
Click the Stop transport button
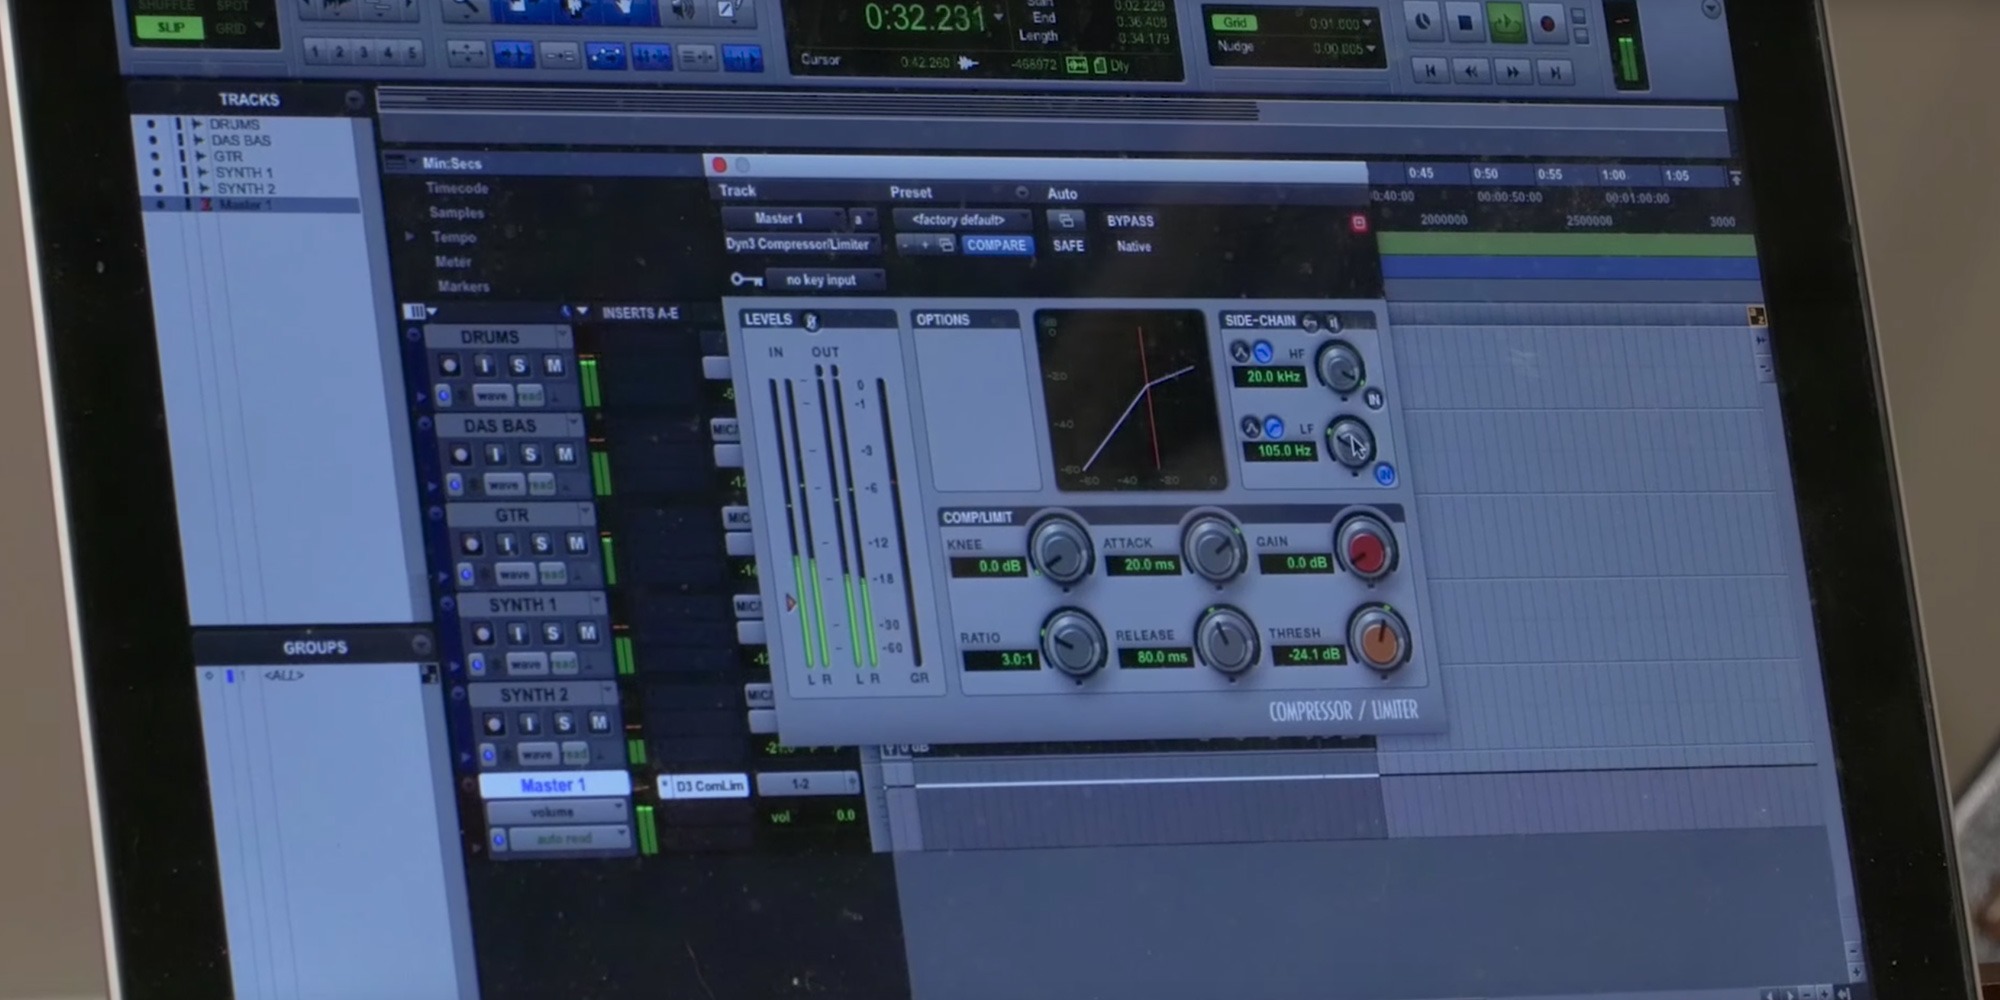(1465, 22)
